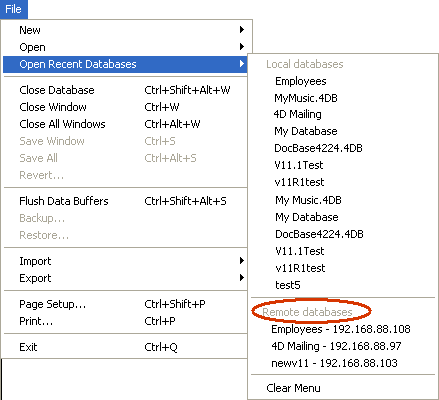
Task: Expand the Open submenu arrow
Action: tap(242, 47)
